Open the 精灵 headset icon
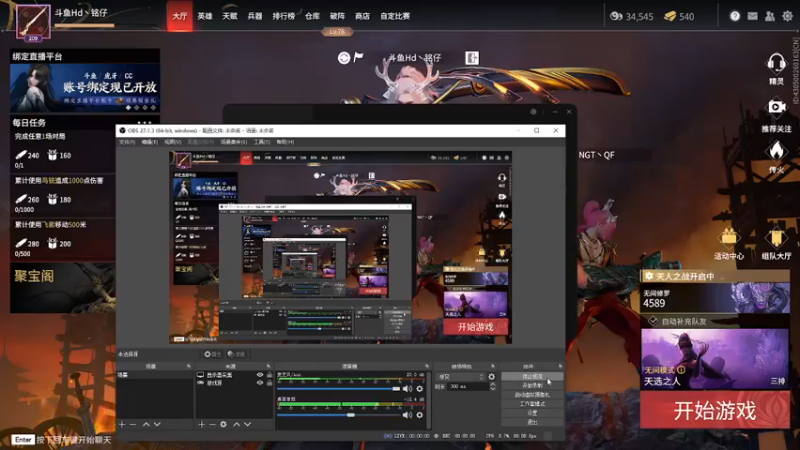 pos(776,64)
